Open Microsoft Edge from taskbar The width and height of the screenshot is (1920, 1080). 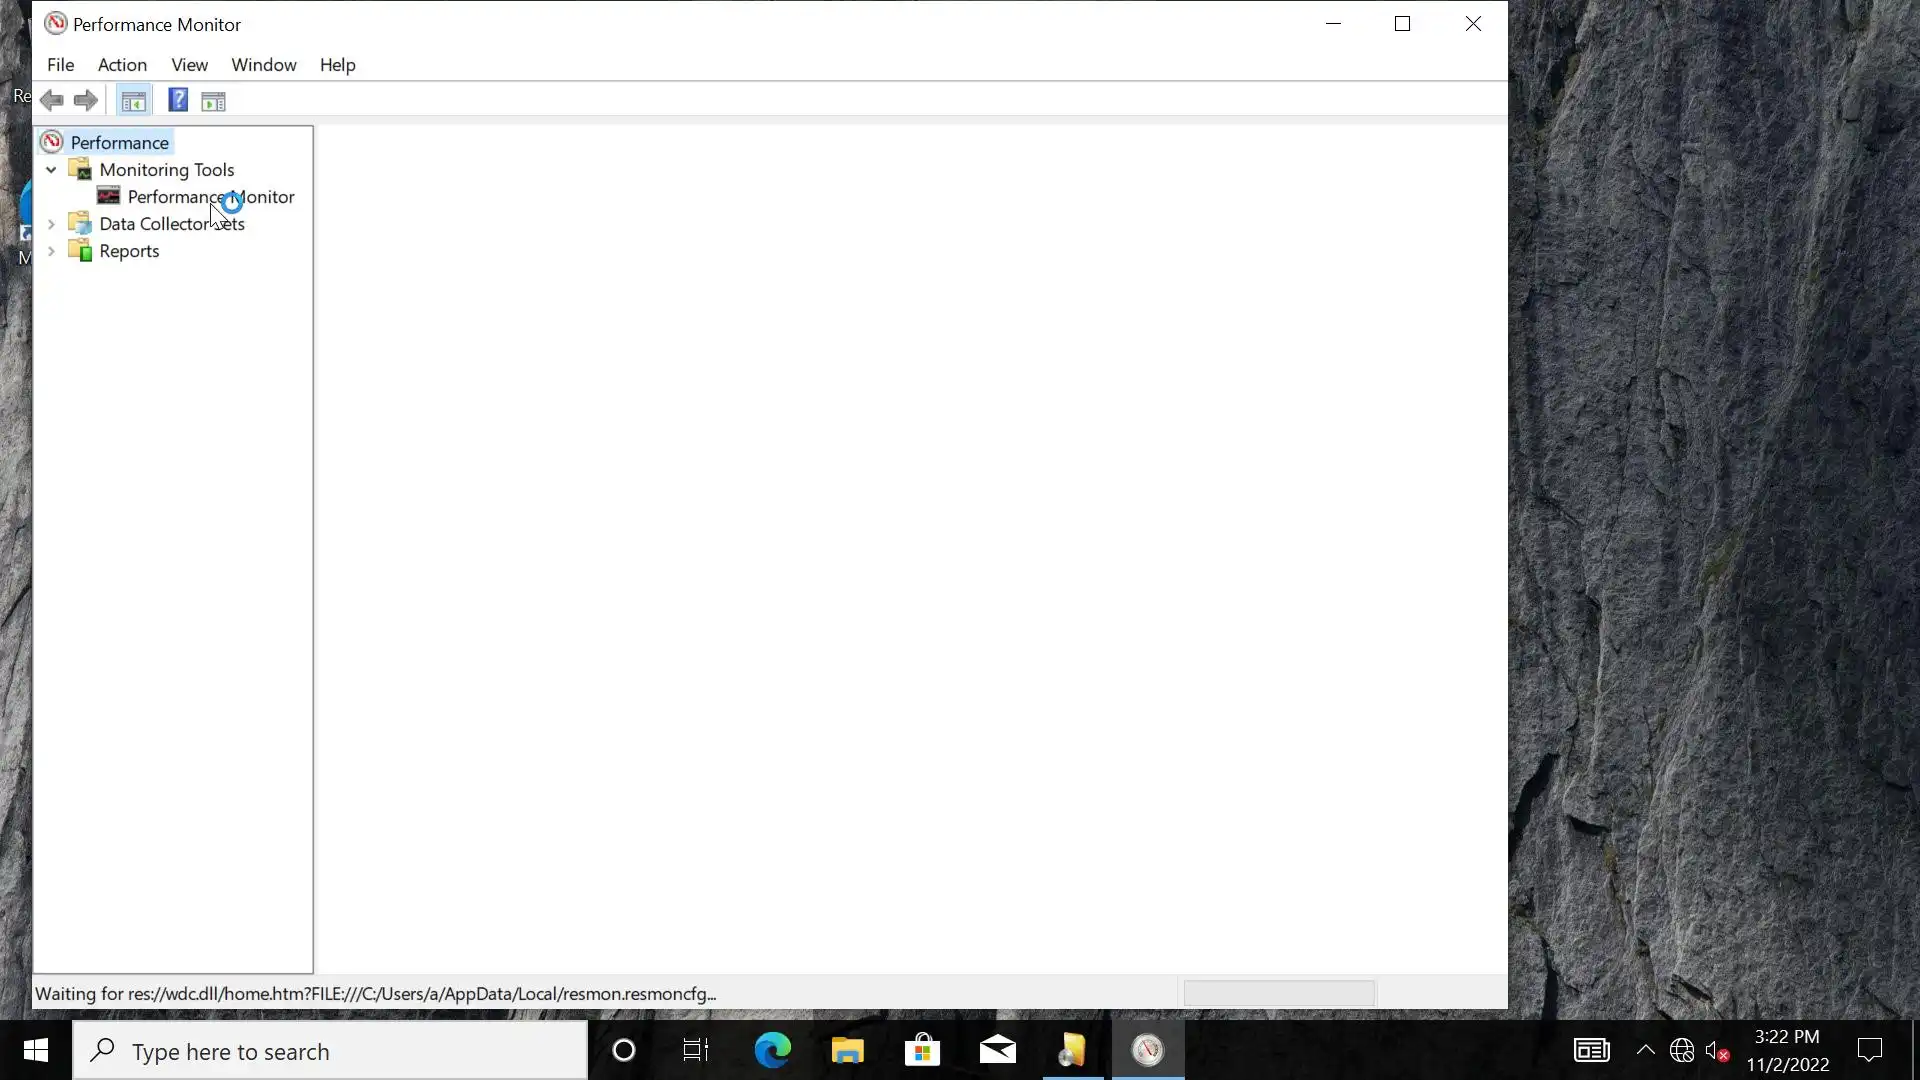coord(772,1050)
